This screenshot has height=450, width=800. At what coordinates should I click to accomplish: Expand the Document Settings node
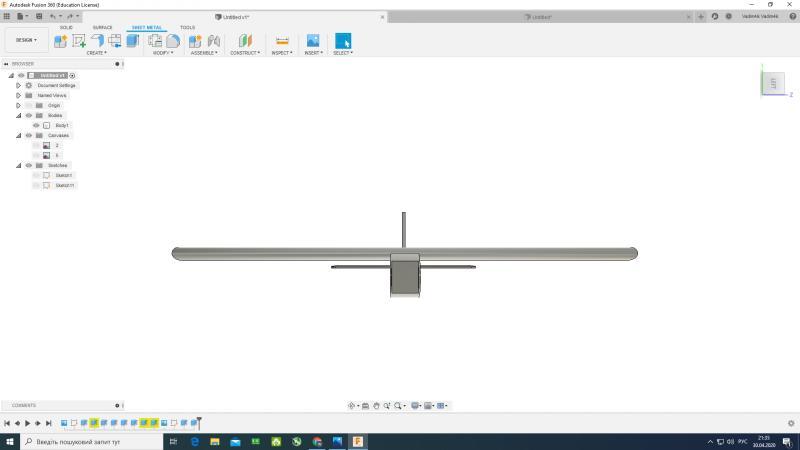tap(18, 85)
